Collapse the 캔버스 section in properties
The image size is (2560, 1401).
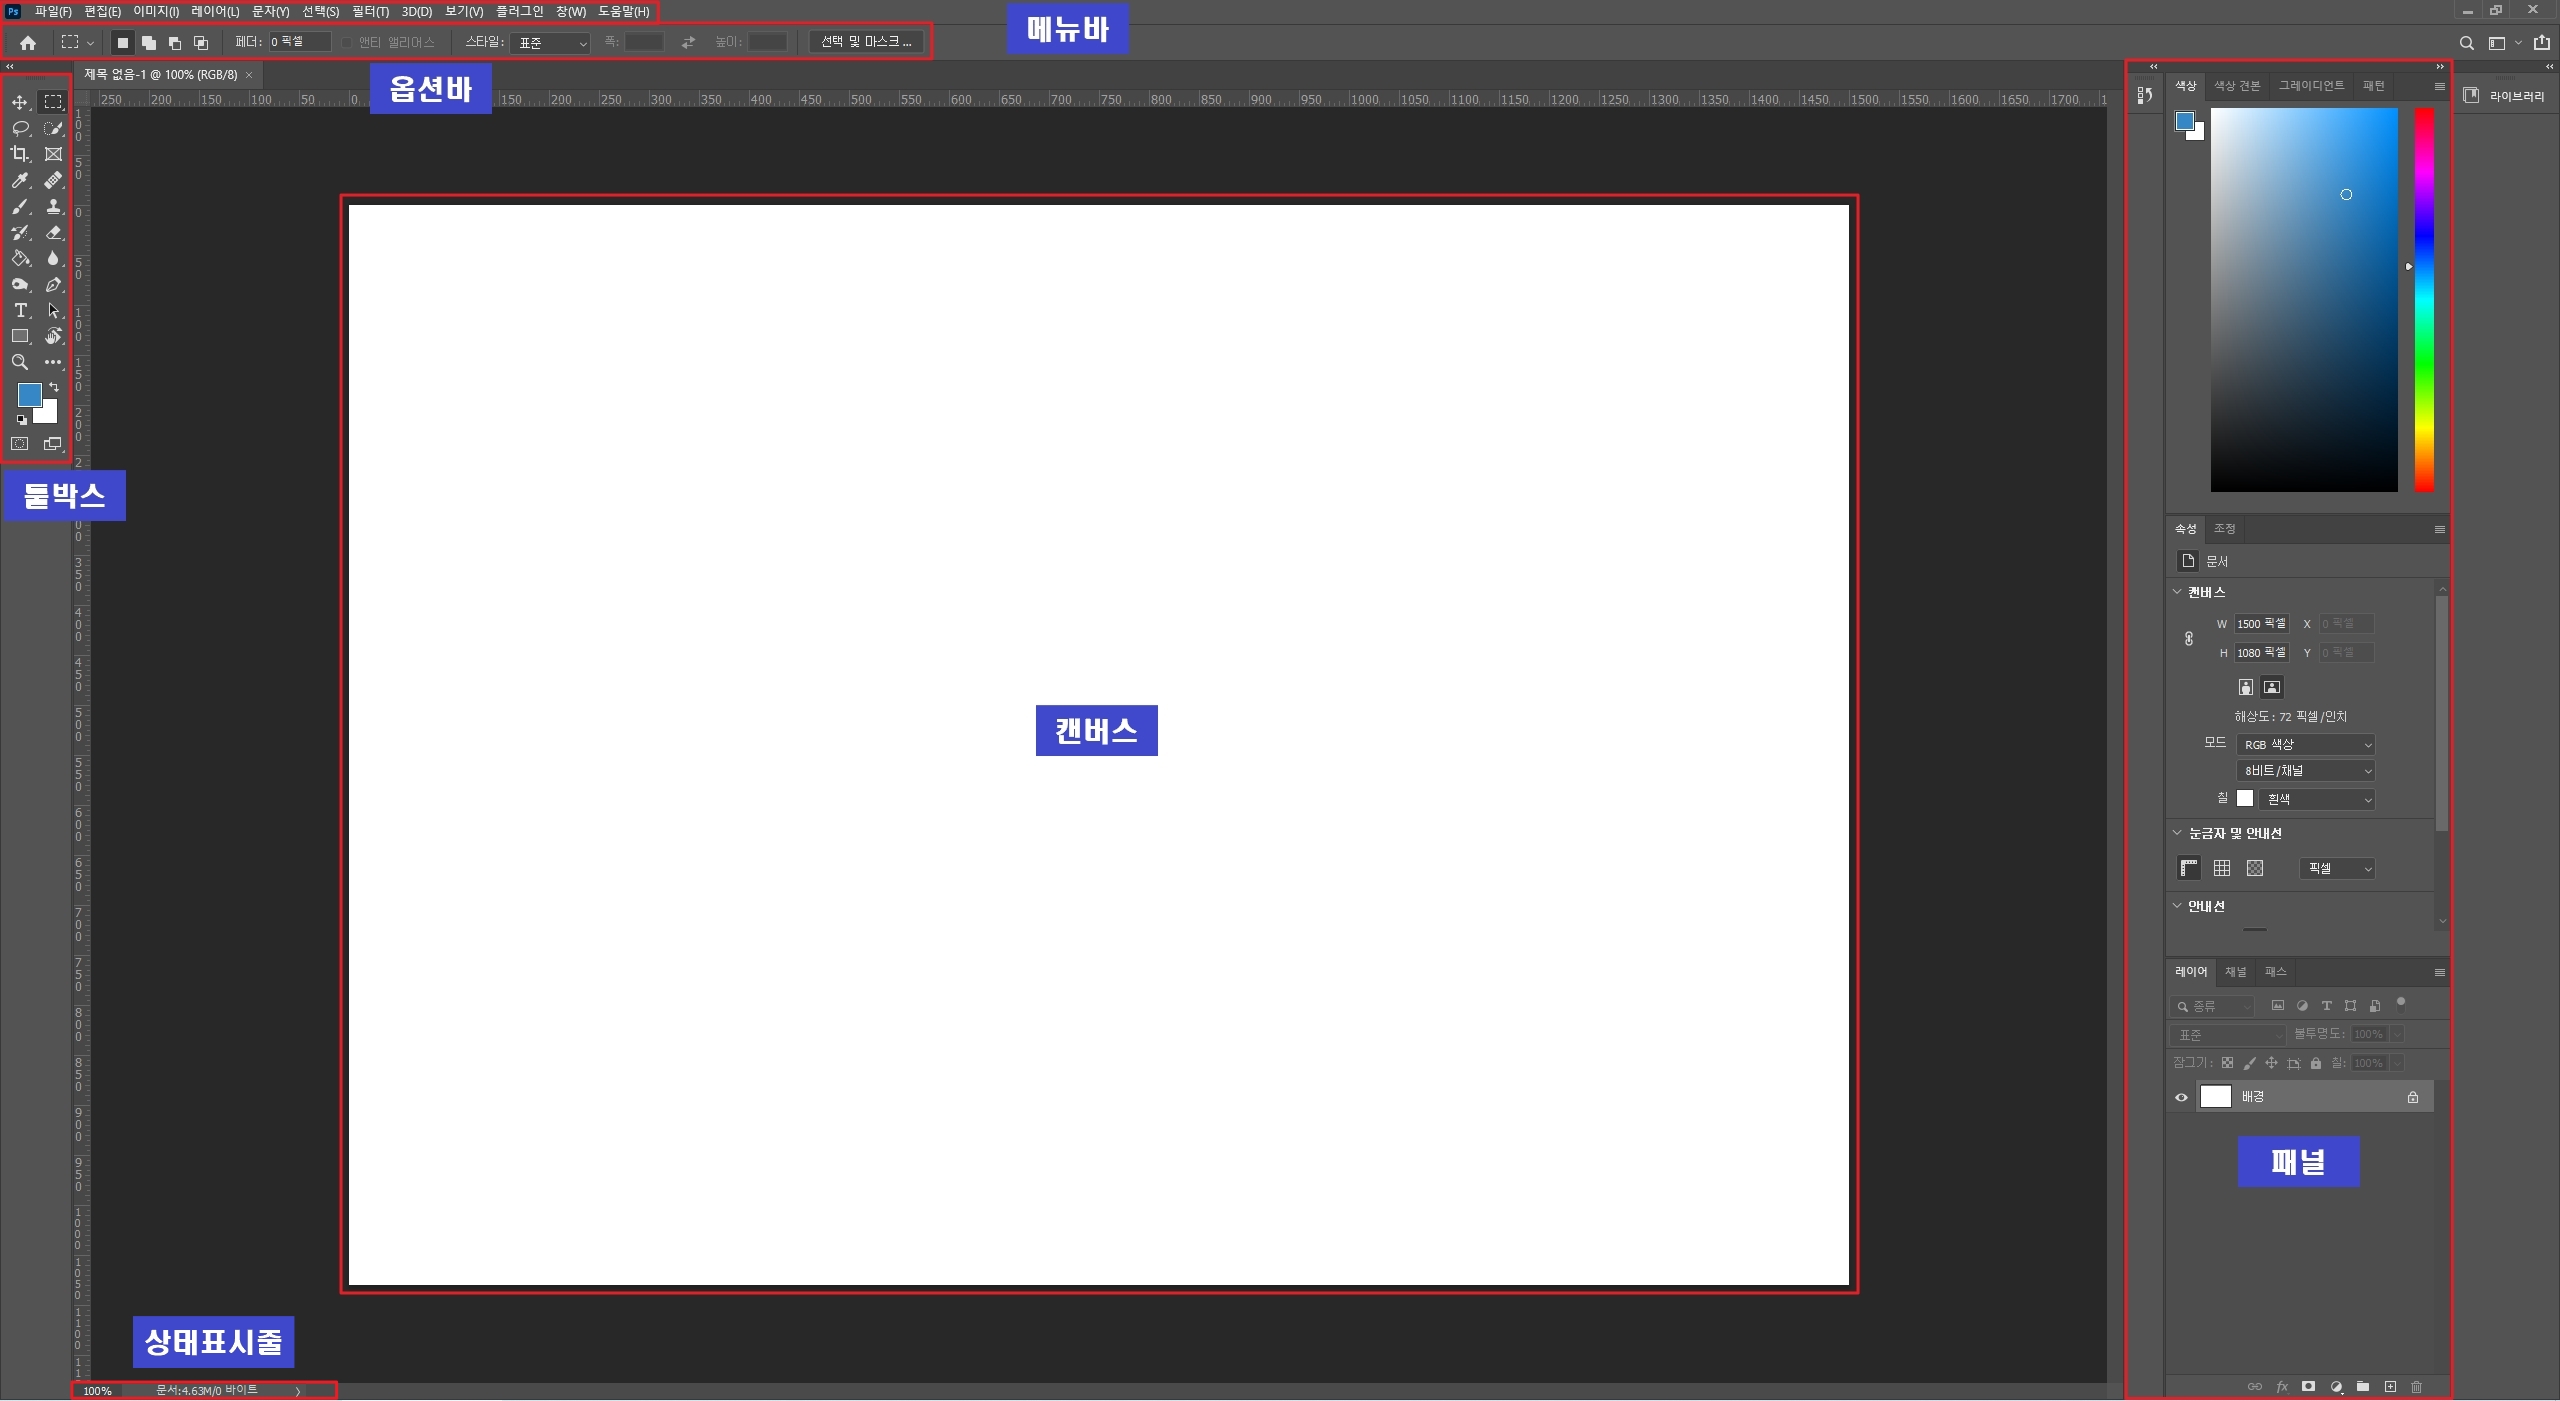[x=2177, y=592]
